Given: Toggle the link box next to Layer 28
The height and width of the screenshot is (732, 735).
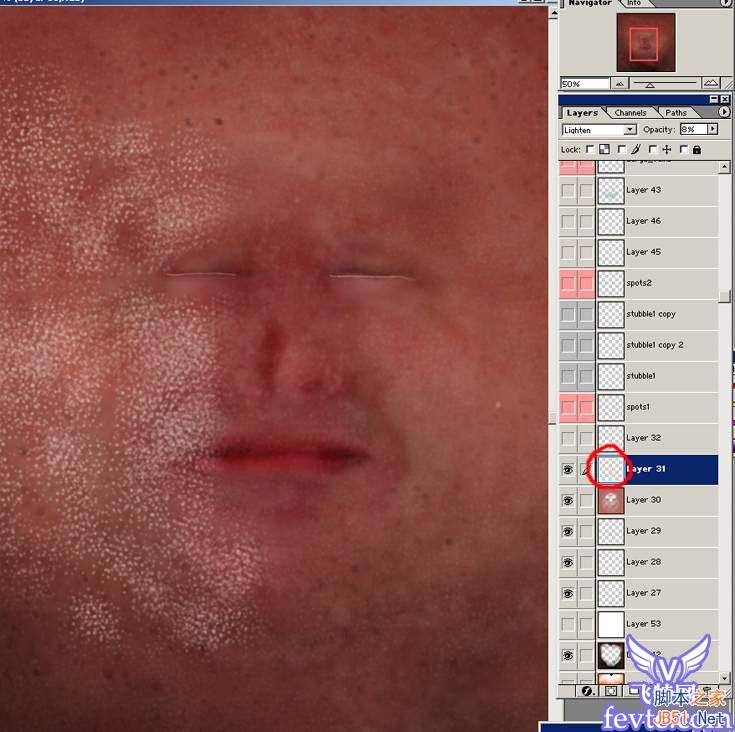Looking at the screenshot, I should (586, 562).
